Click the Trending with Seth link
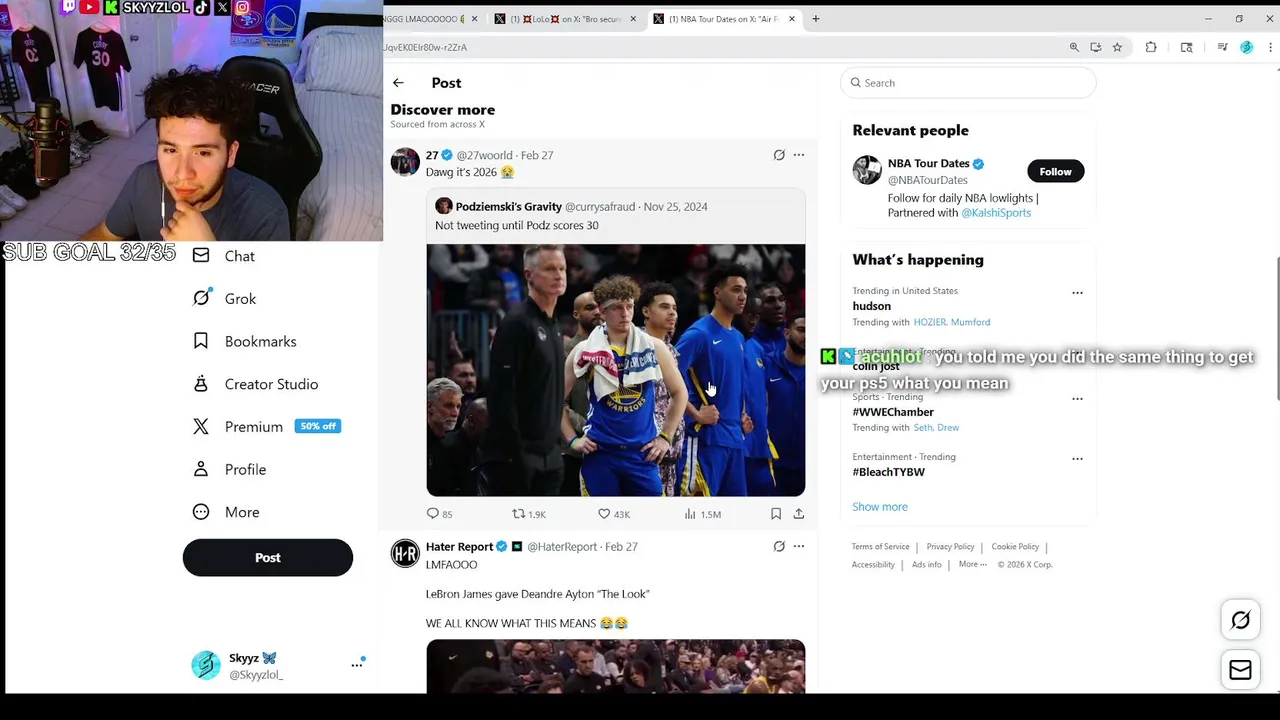This screenshot has width=1280, height=720. click(936, 428)
